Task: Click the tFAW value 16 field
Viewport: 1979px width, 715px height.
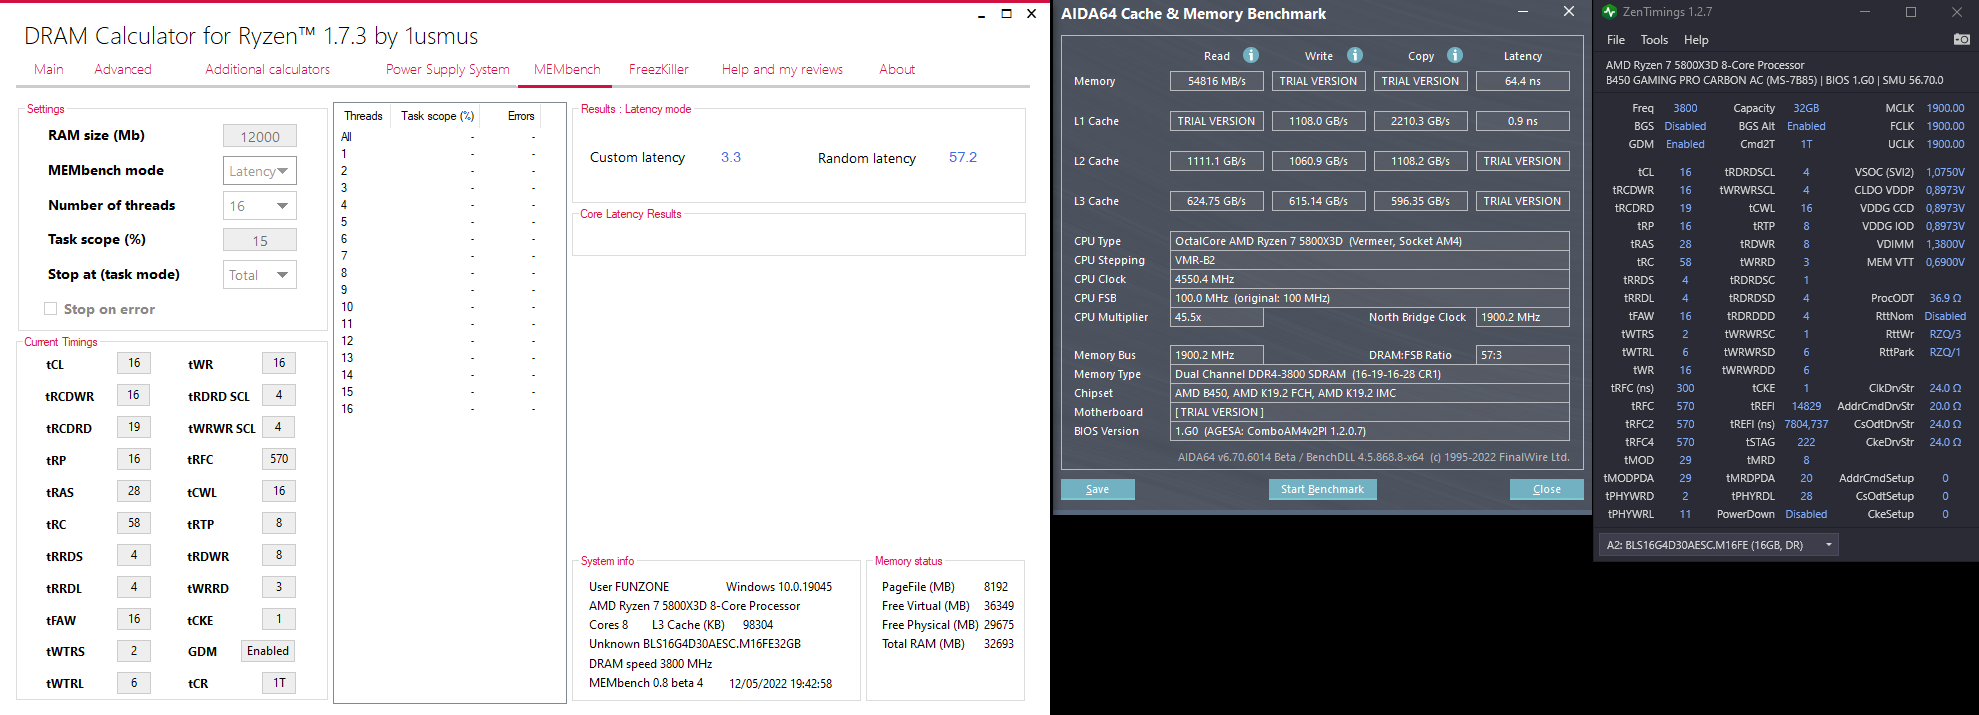Action: tap(134, 619)
